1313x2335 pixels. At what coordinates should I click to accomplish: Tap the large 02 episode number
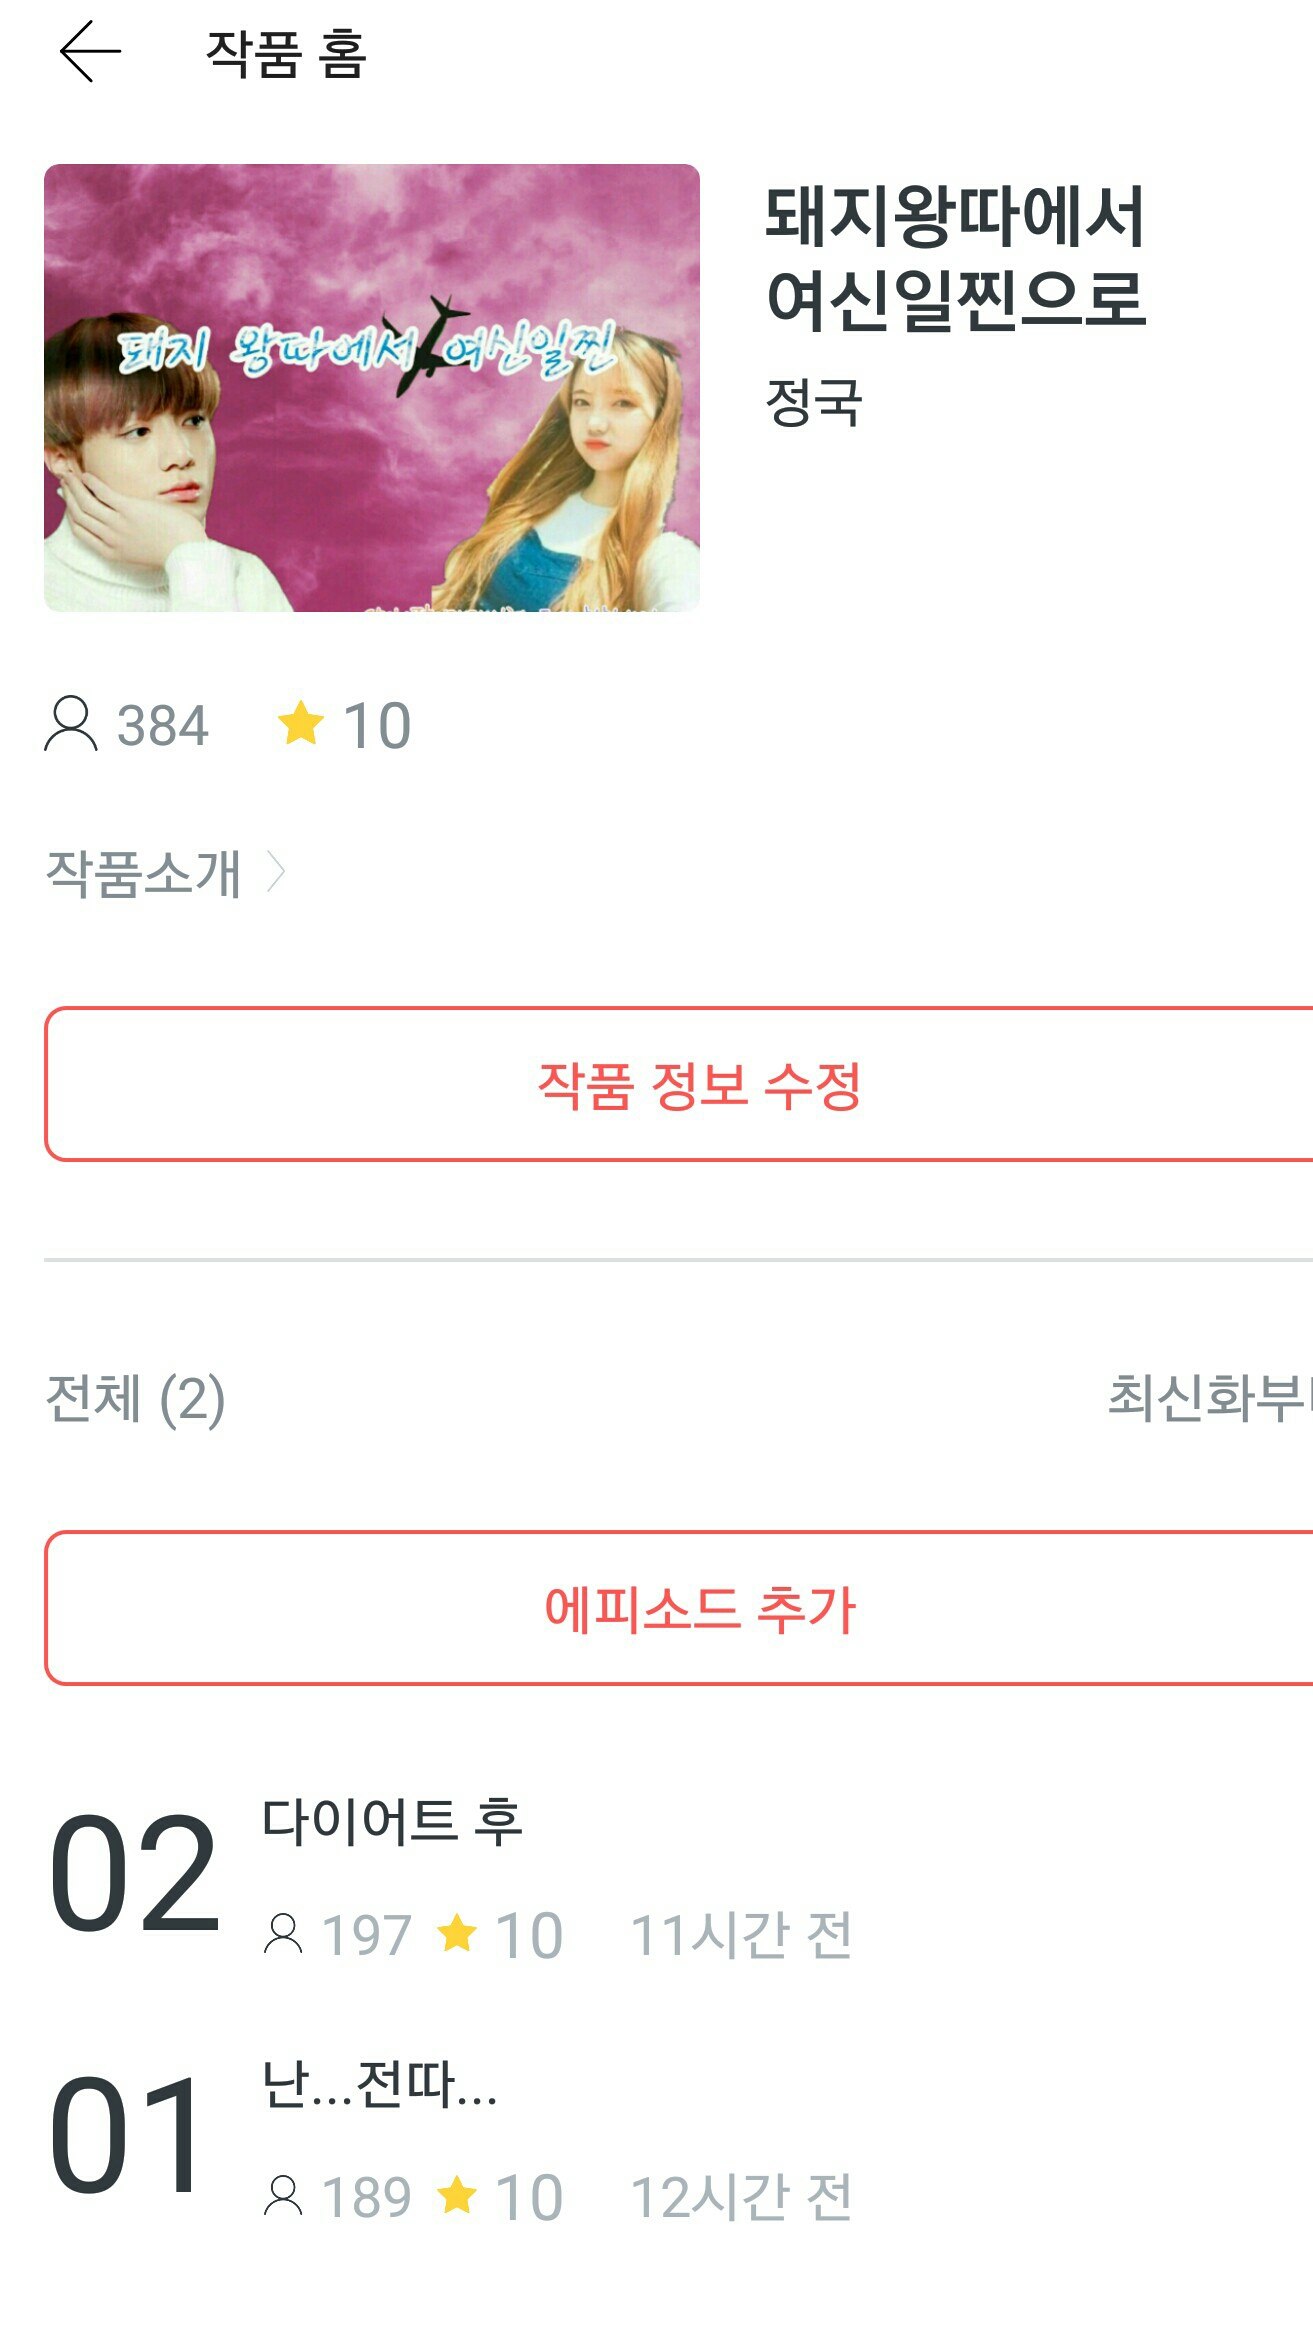tap(135, 1873)
